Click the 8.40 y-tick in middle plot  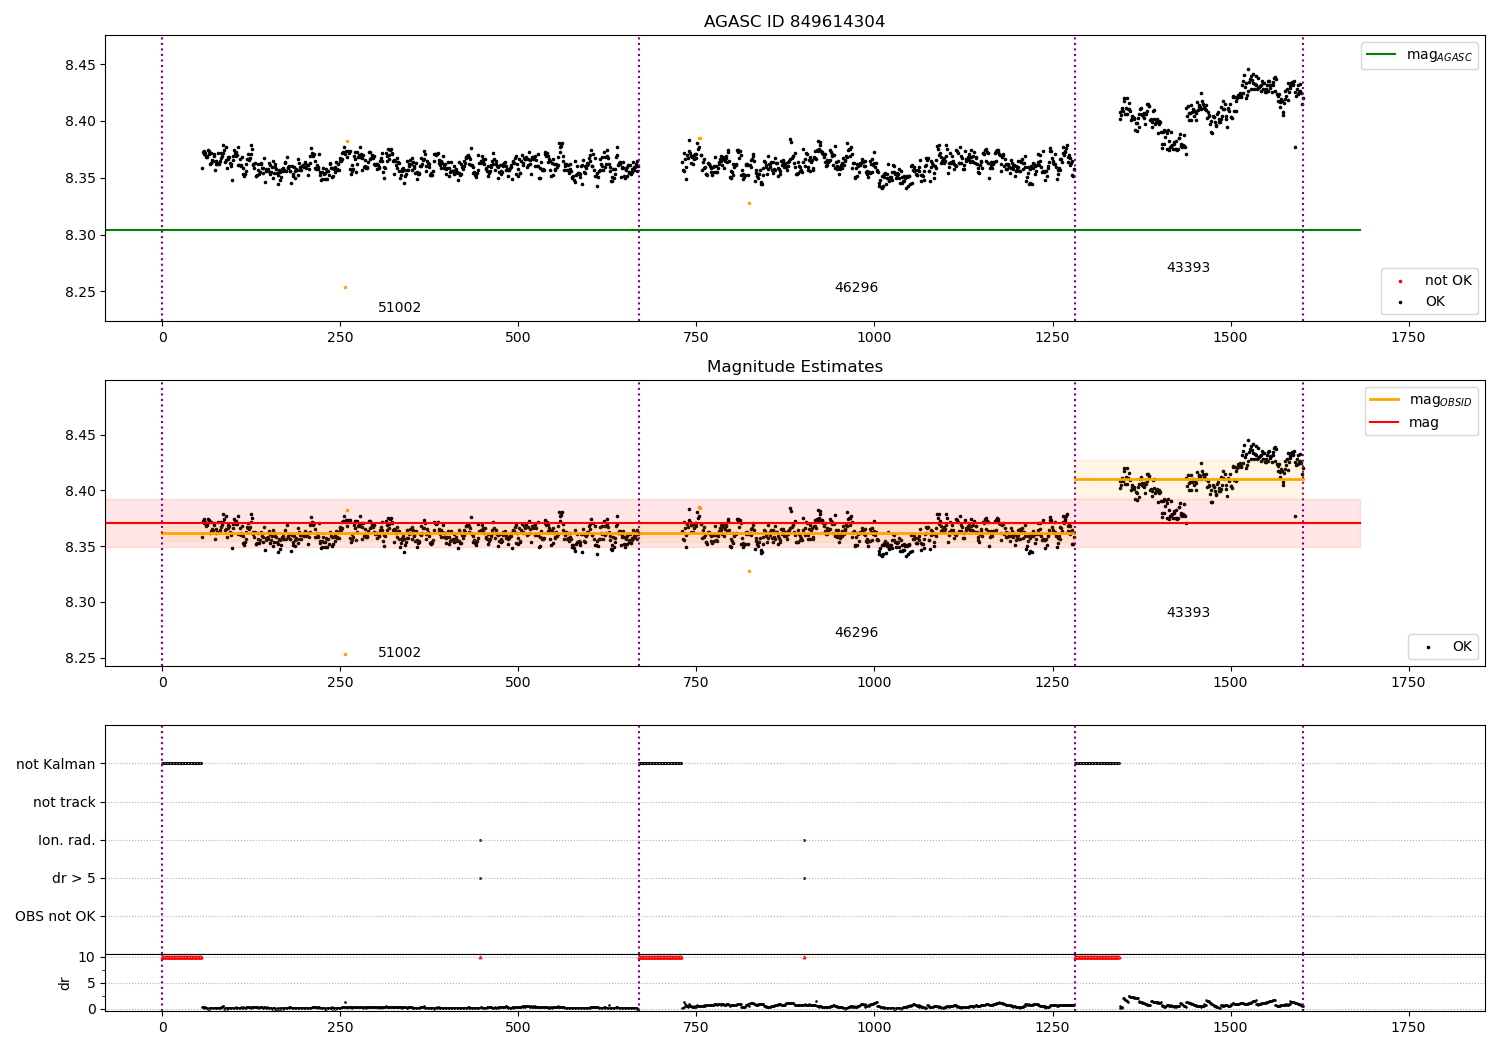tap(80, 491)
